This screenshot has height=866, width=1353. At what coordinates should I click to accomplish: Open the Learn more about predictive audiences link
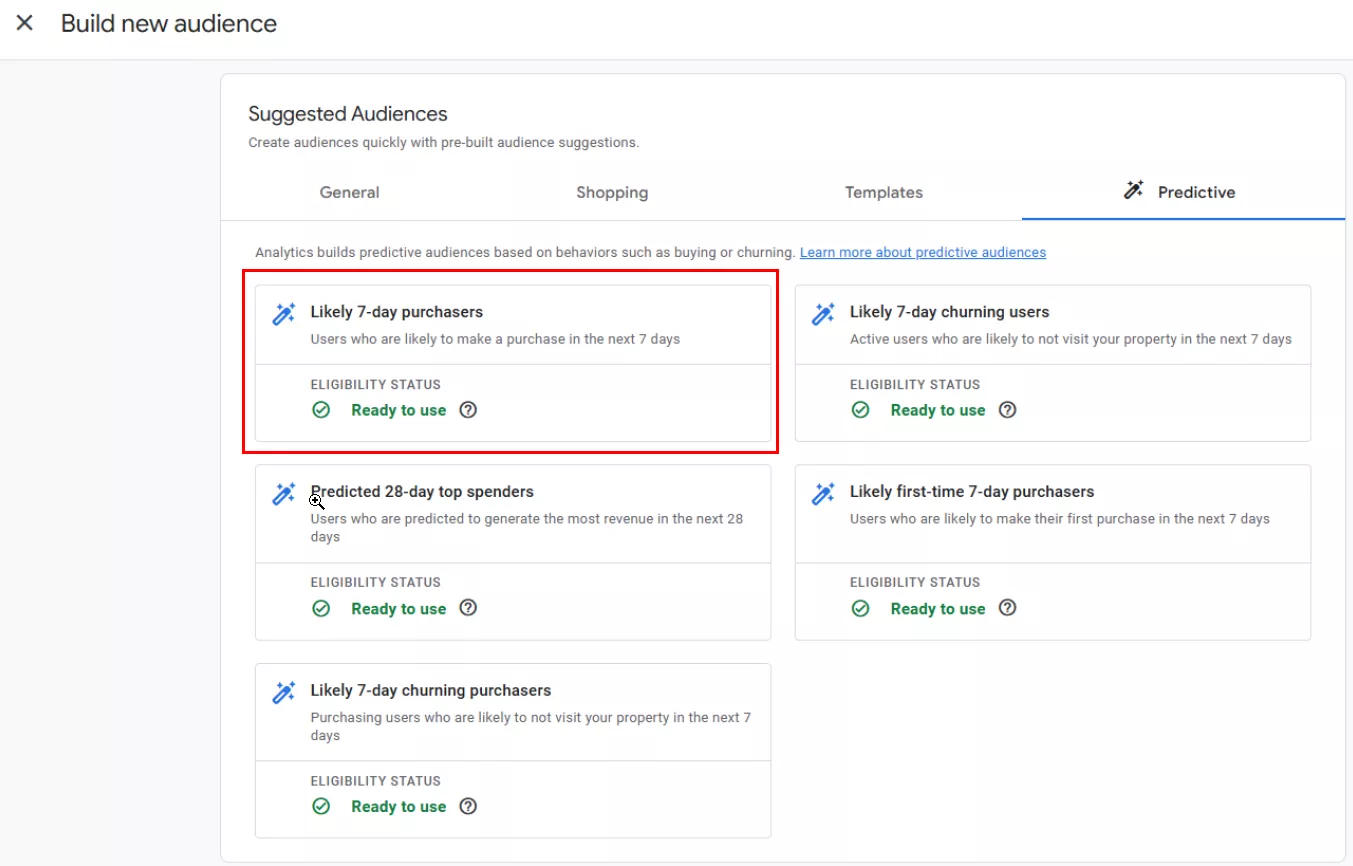[x=922, y=251]
